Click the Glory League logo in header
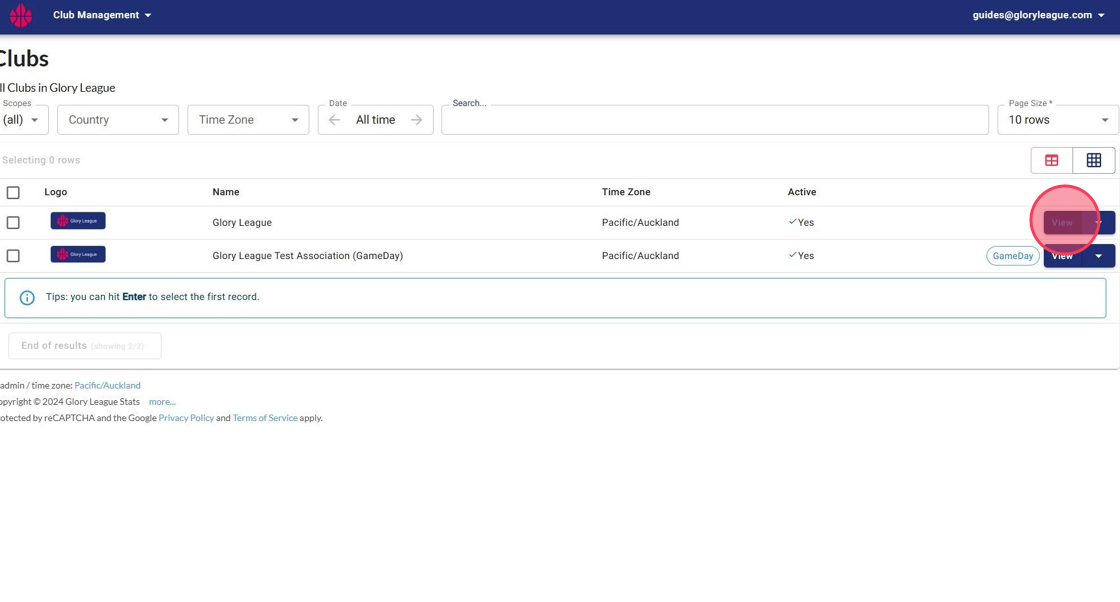This screenshot has width=1120, height=602. pos(21,15)
